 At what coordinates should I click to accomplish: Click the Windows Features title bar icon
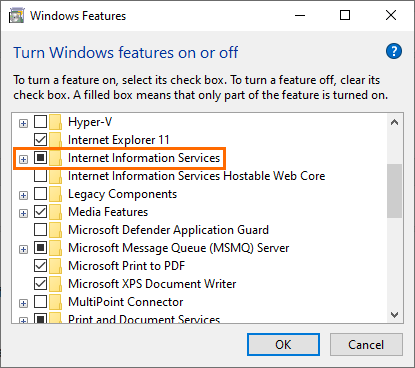16,15
